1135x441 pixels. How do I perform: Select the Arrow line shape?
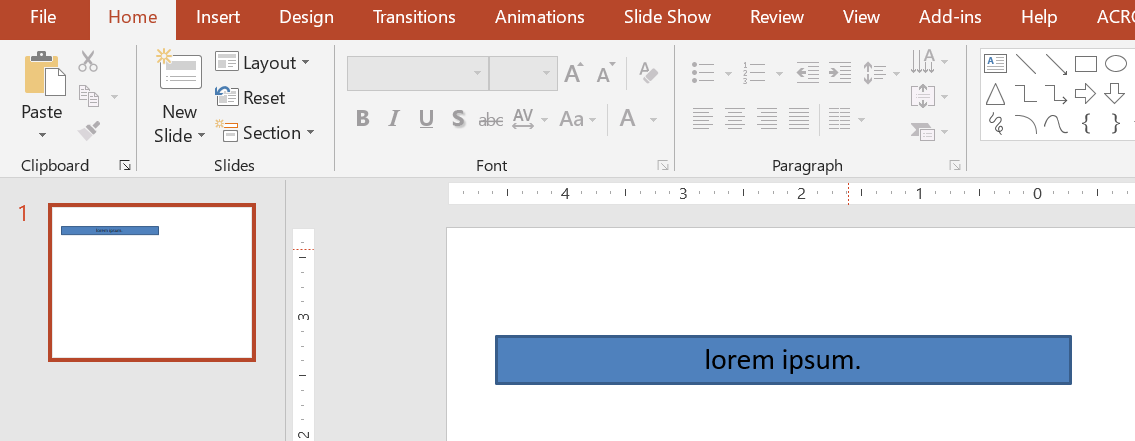tap(1056, 64)
